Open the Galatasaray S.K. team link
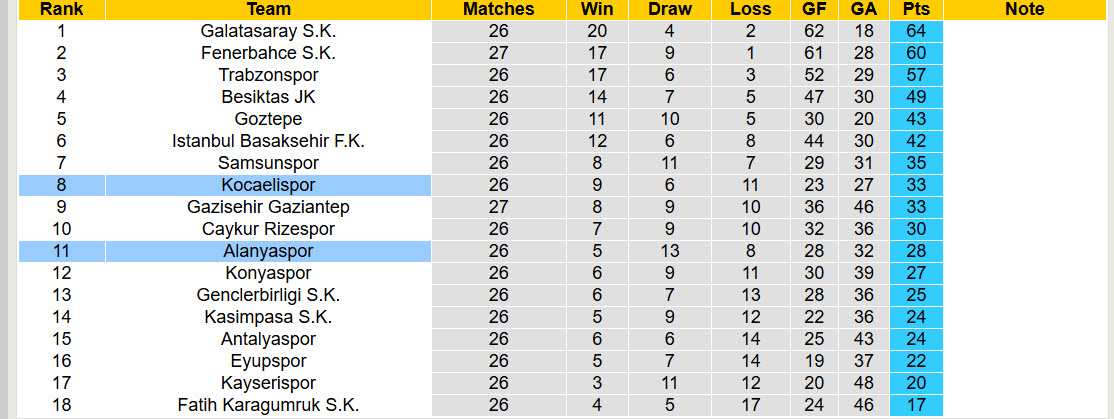 click(268, 31)
